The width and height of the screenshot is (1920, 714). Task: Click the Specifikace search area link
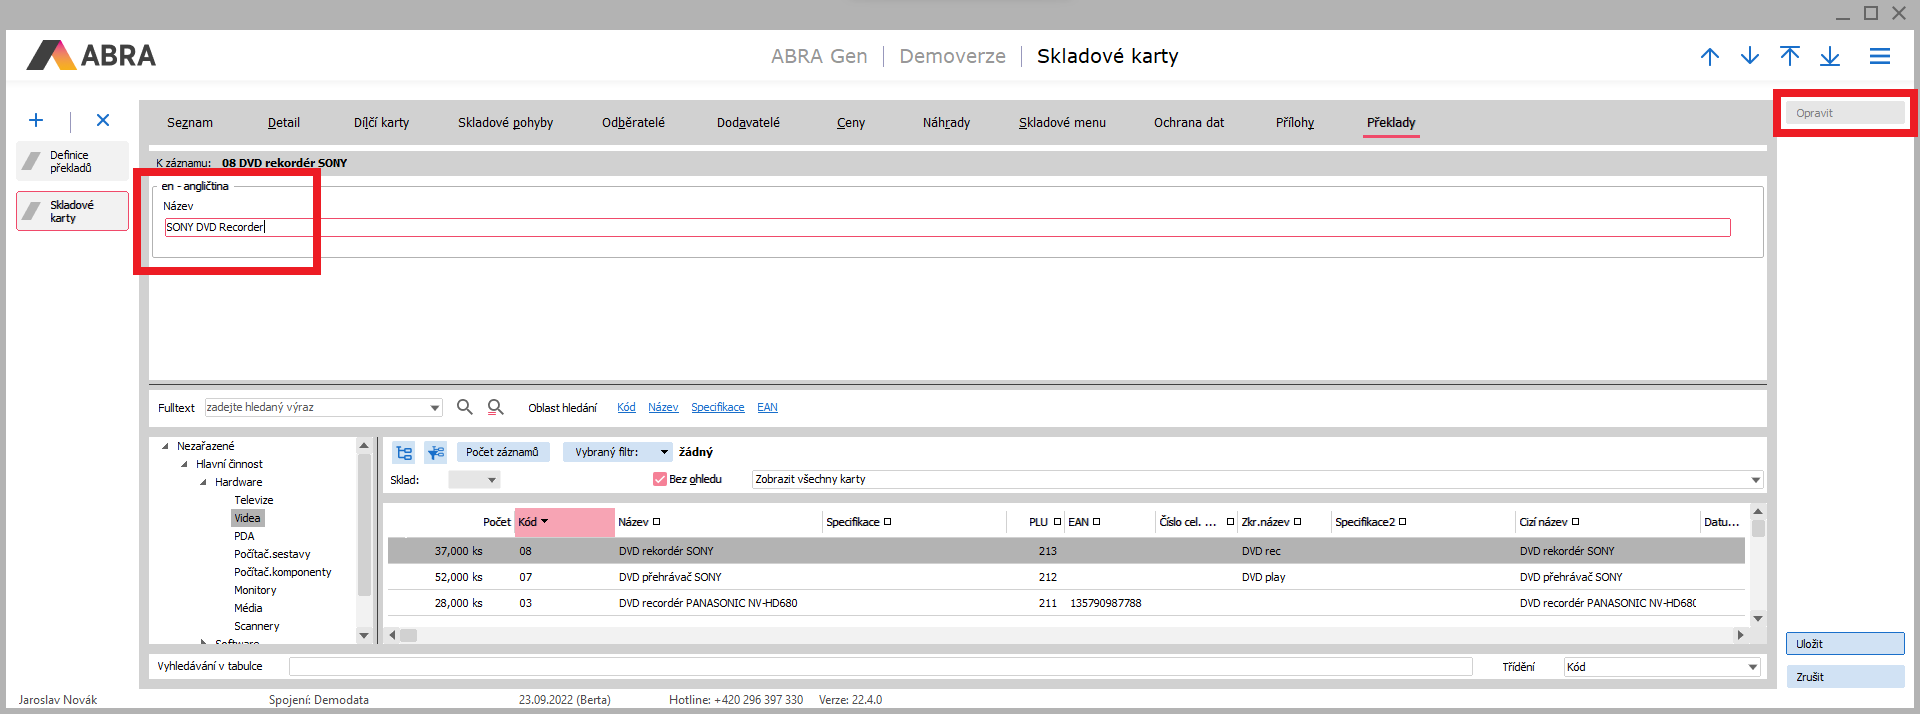pos(717,407)
